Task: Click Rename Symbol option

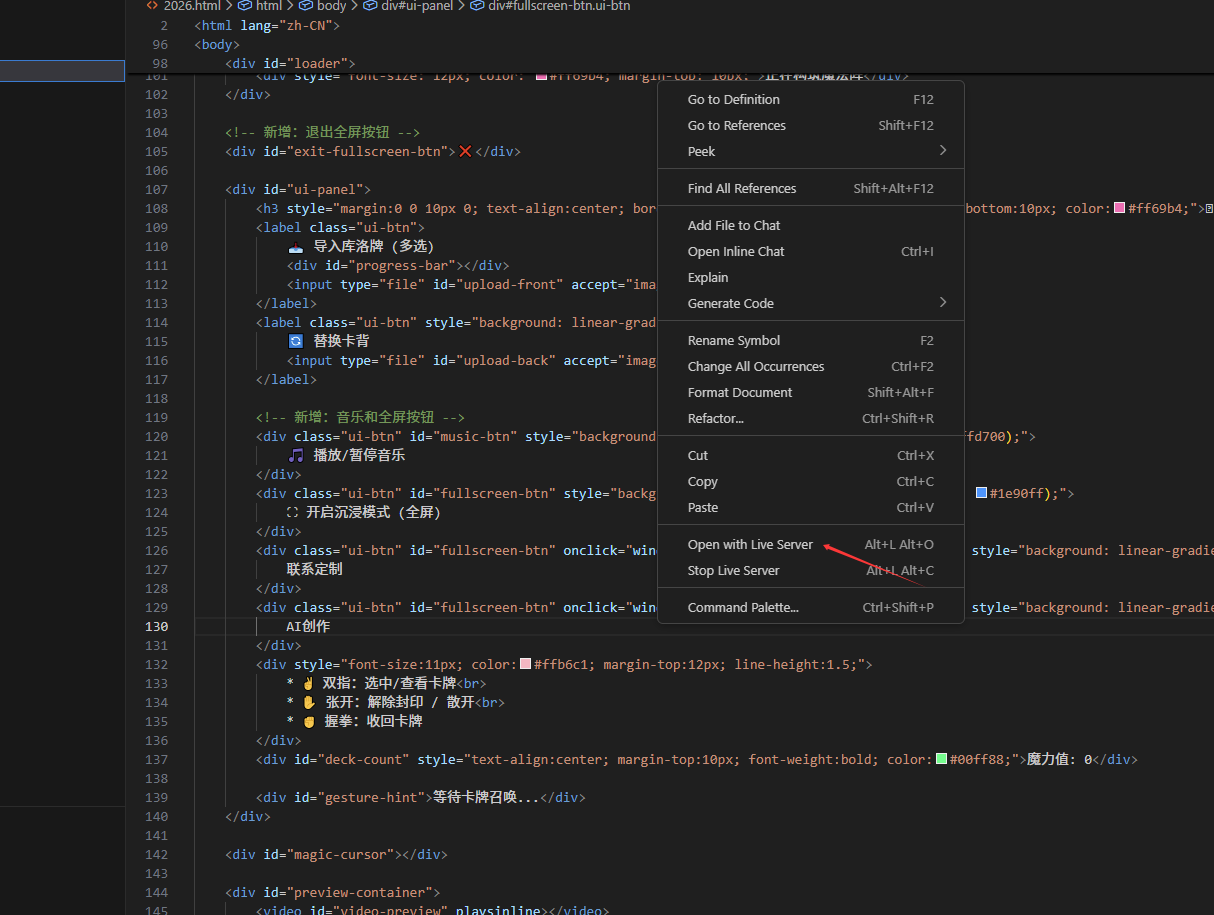Action: [x=733, y=341]
